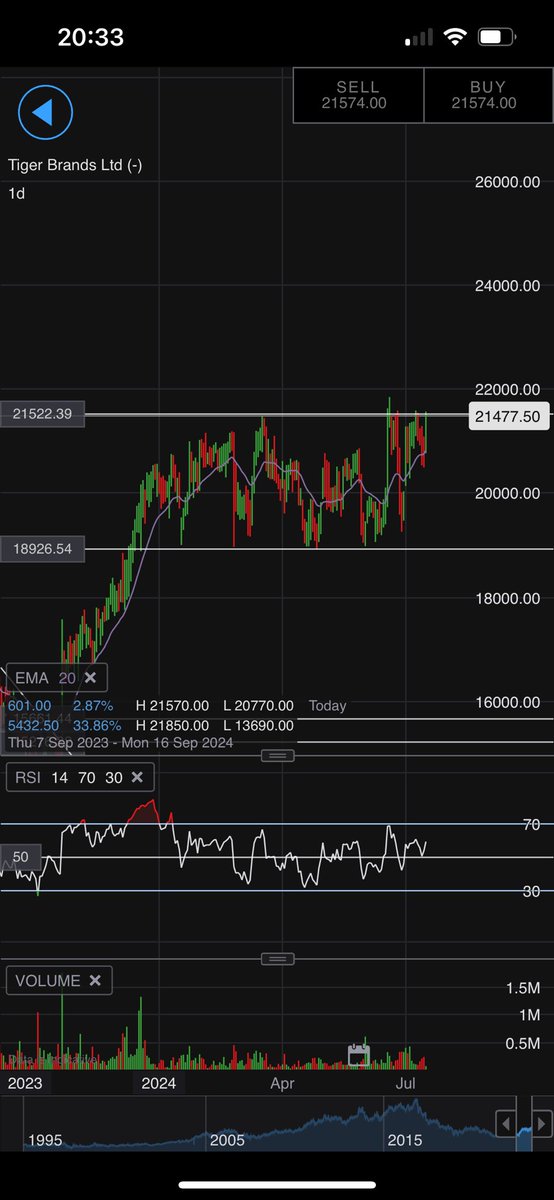Tap the iOS home indicator bar
The height and width of the screenshot is (1200, 554).
[x=277, y=1186]
